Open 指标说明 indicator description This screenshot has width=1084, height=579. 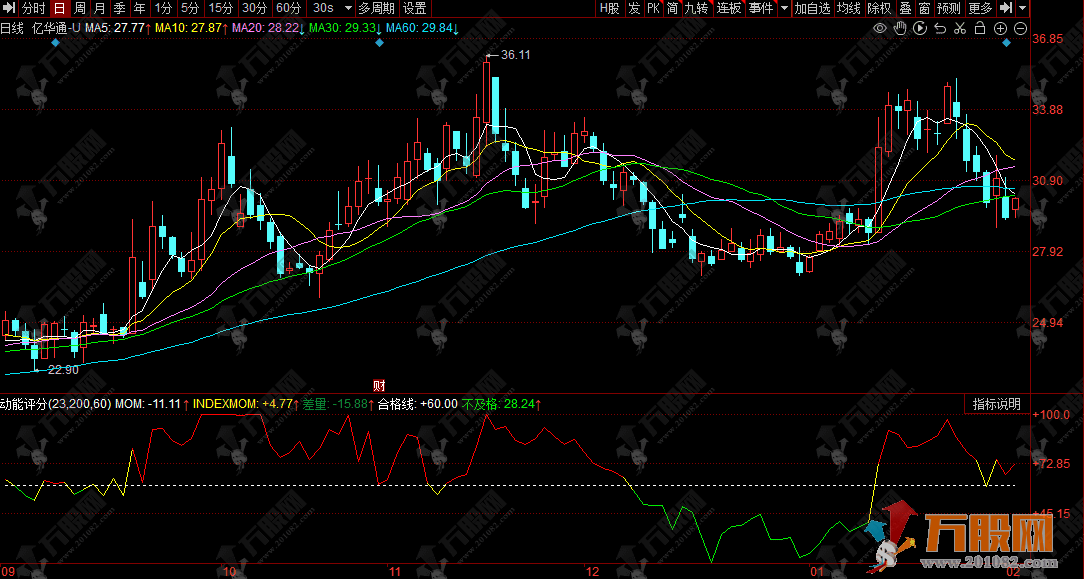click(997, 404)
